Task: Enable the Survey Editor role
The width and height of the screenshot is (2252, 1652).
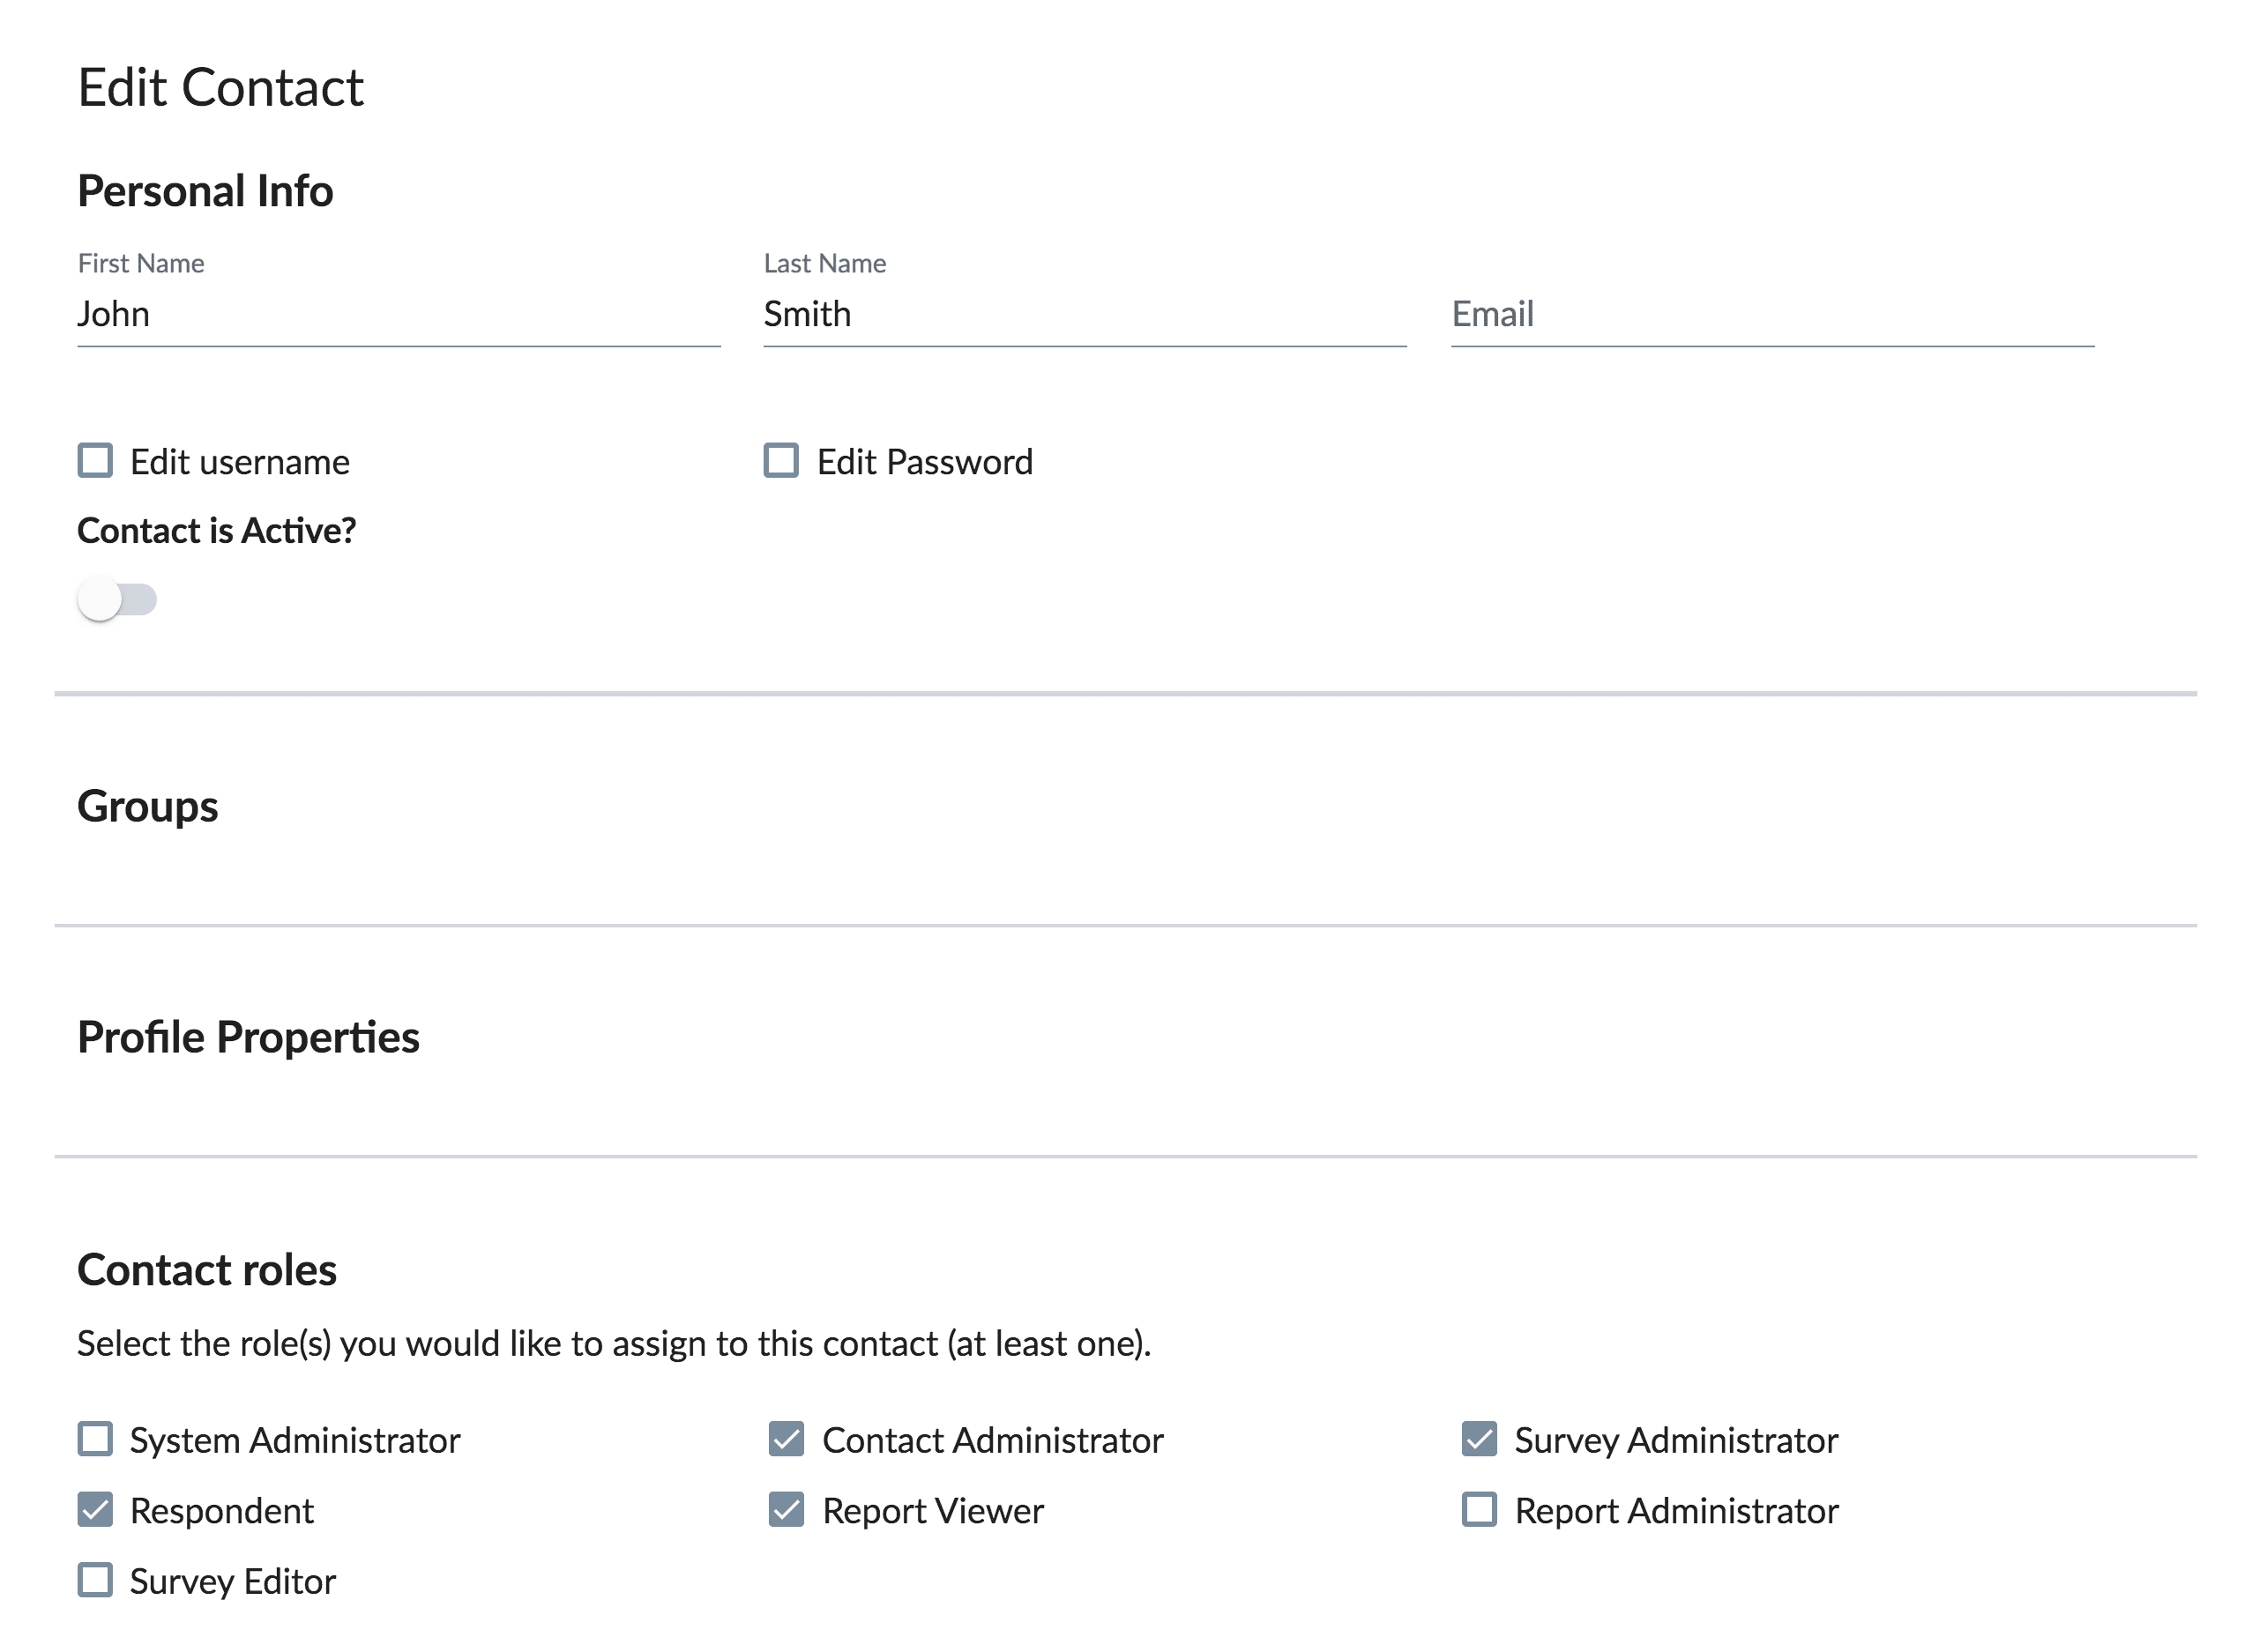Action: 95,1580
